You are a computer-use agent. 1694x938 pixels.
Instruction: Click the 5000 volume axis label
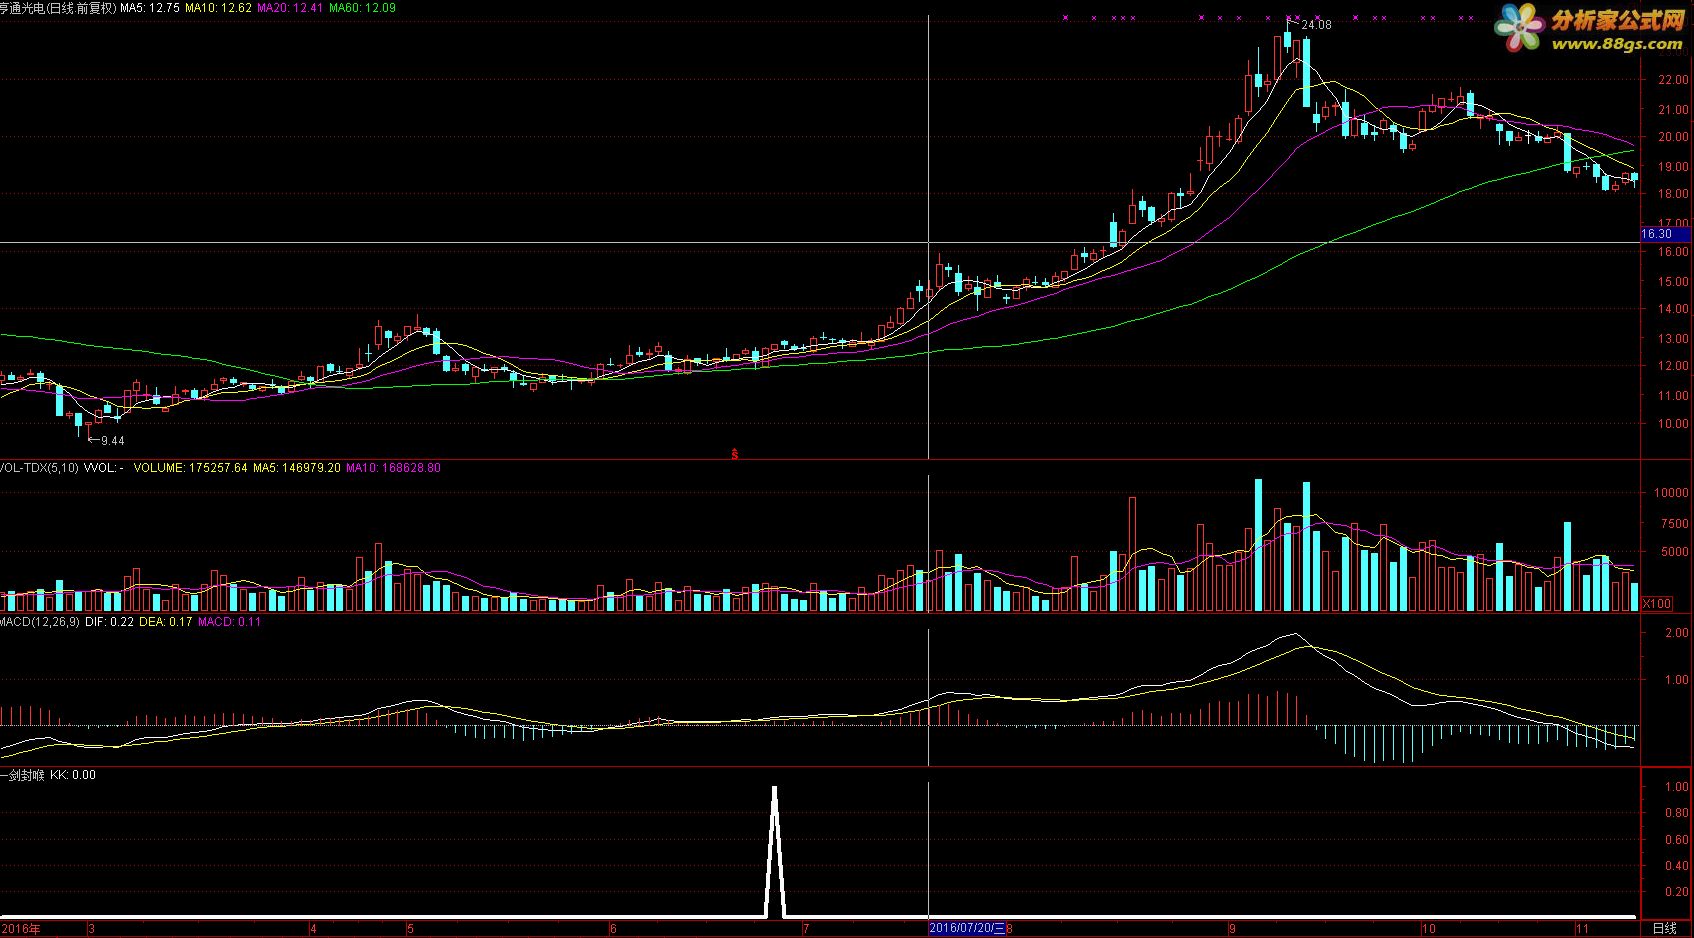pyautogui.click(x=1674, y=552)
